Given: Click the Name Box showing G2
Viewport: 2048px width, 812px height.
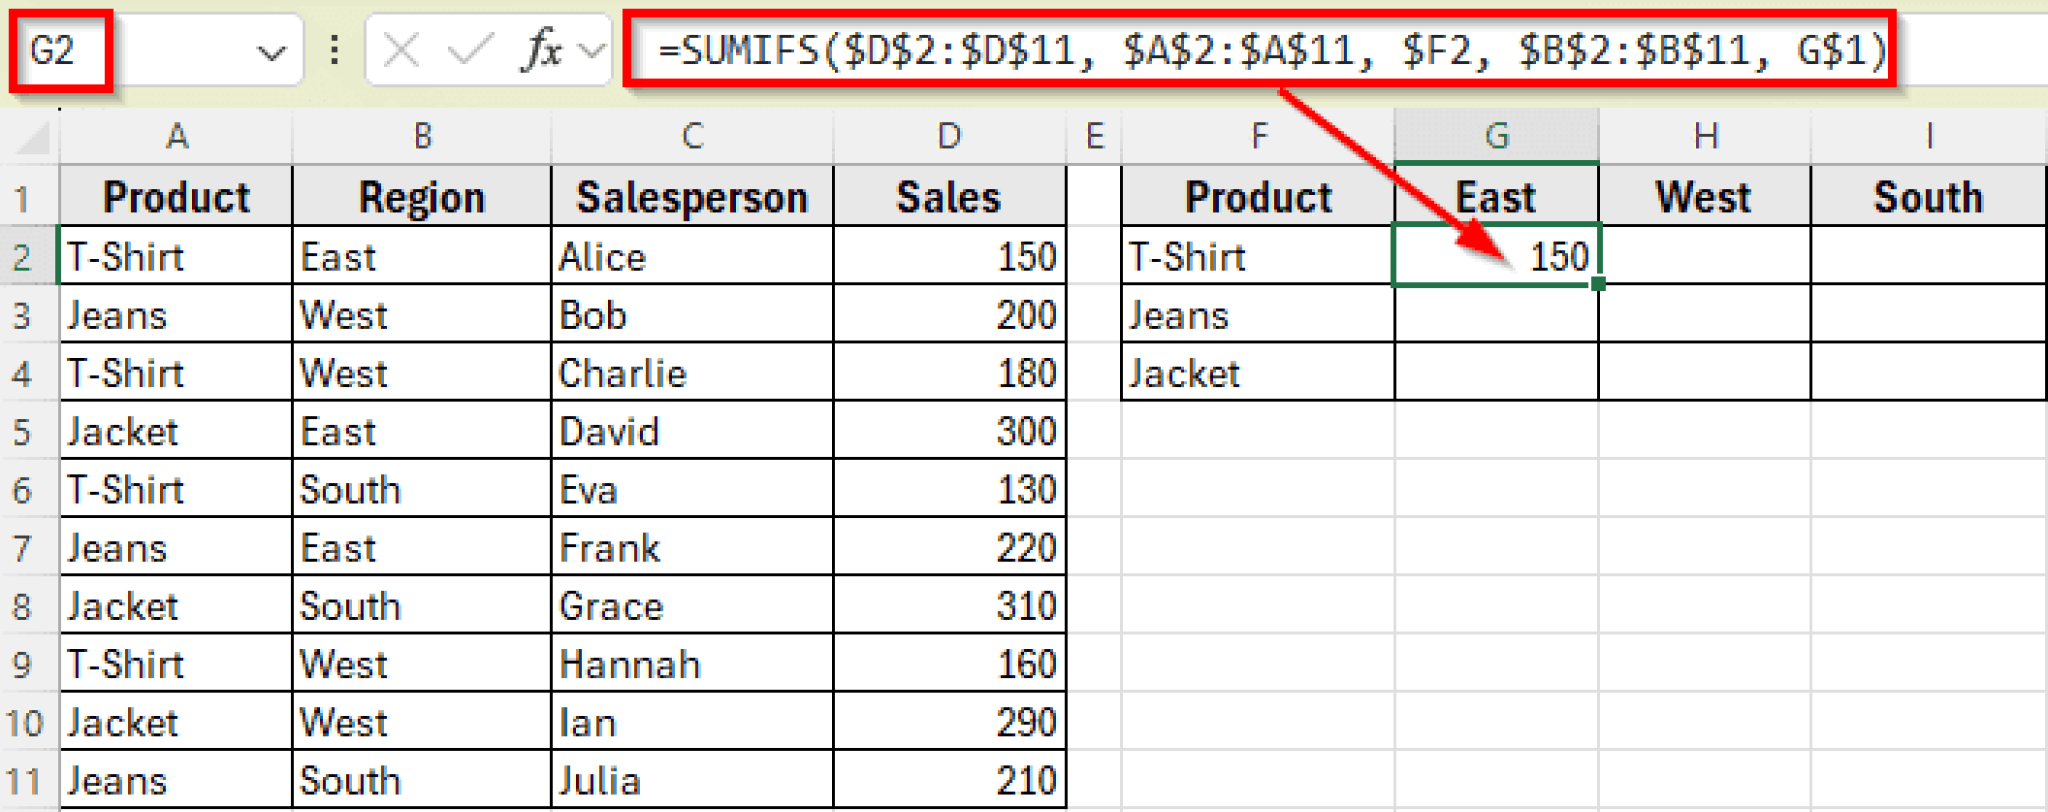Looking at the screenshot, I should click(x=60, y=49).
